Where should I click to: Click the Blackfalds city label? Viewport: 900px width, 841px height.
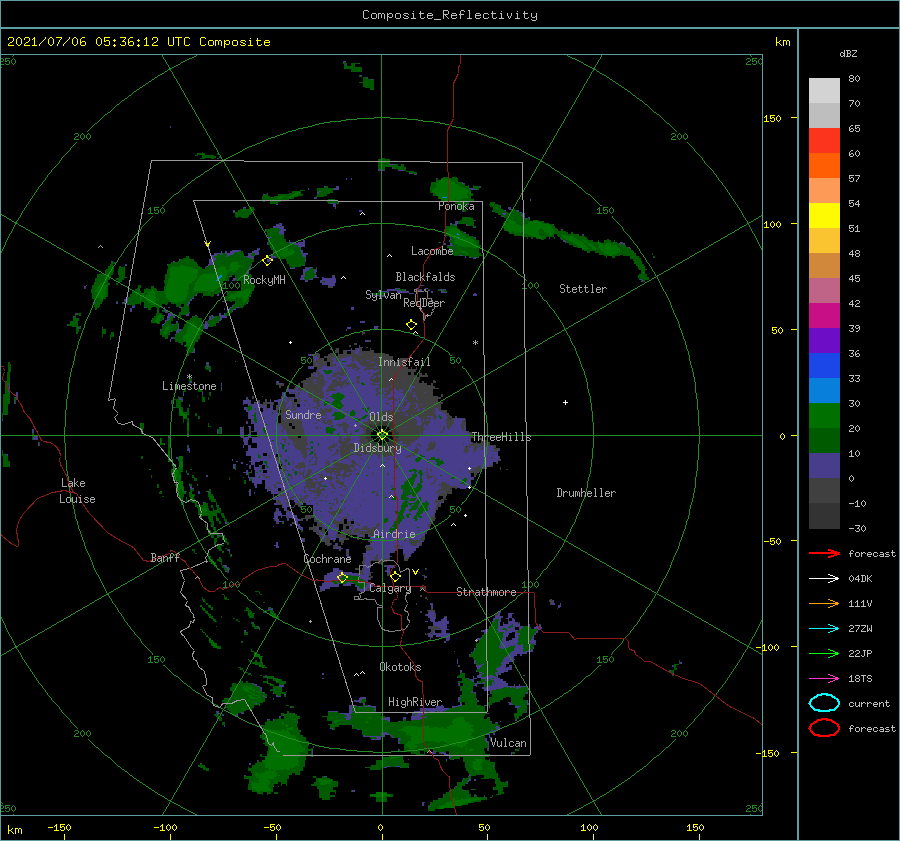click(x=425, y=277)
